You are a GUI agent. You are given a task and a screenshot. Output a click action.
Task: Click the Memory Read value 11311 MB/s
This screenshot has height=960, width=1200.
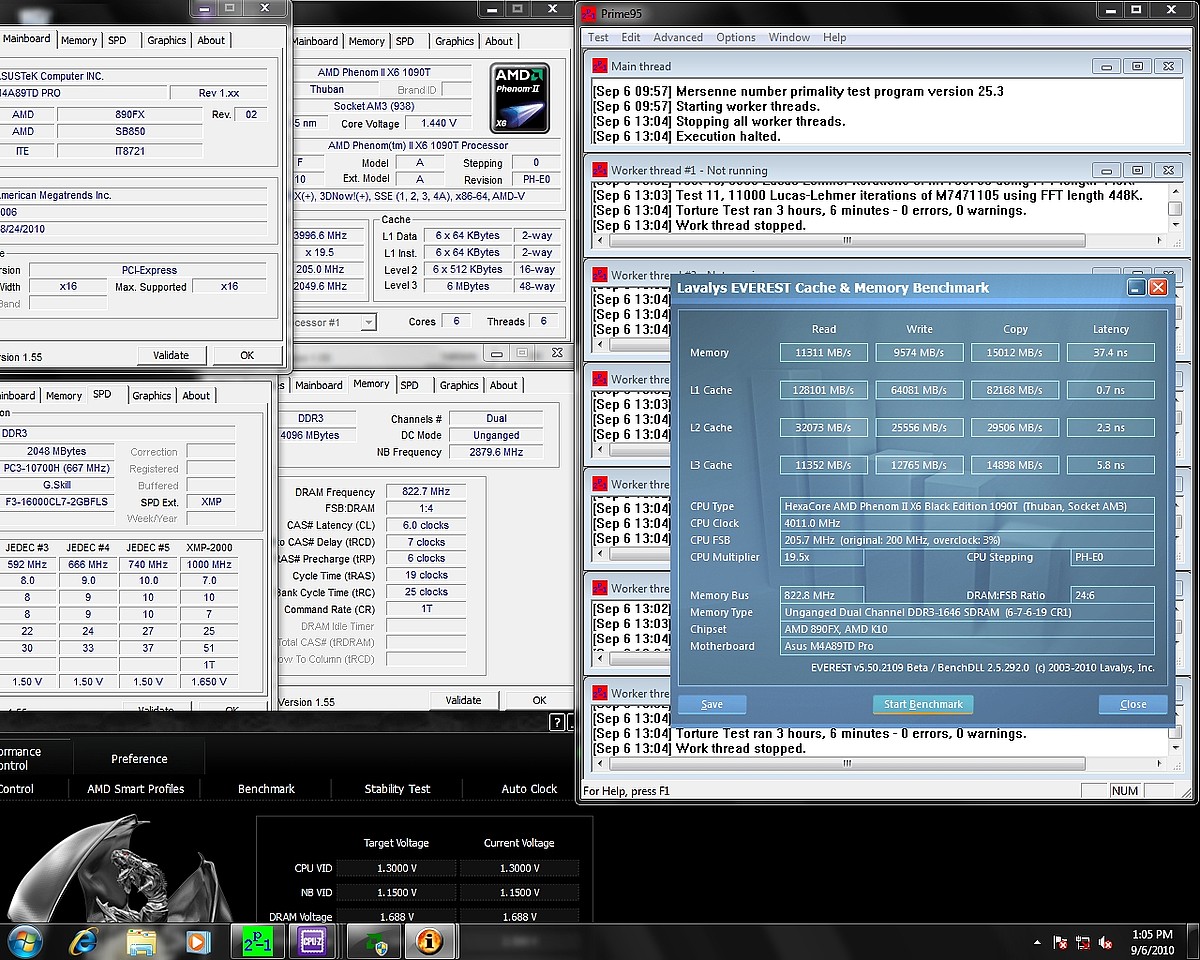[824, 353]
